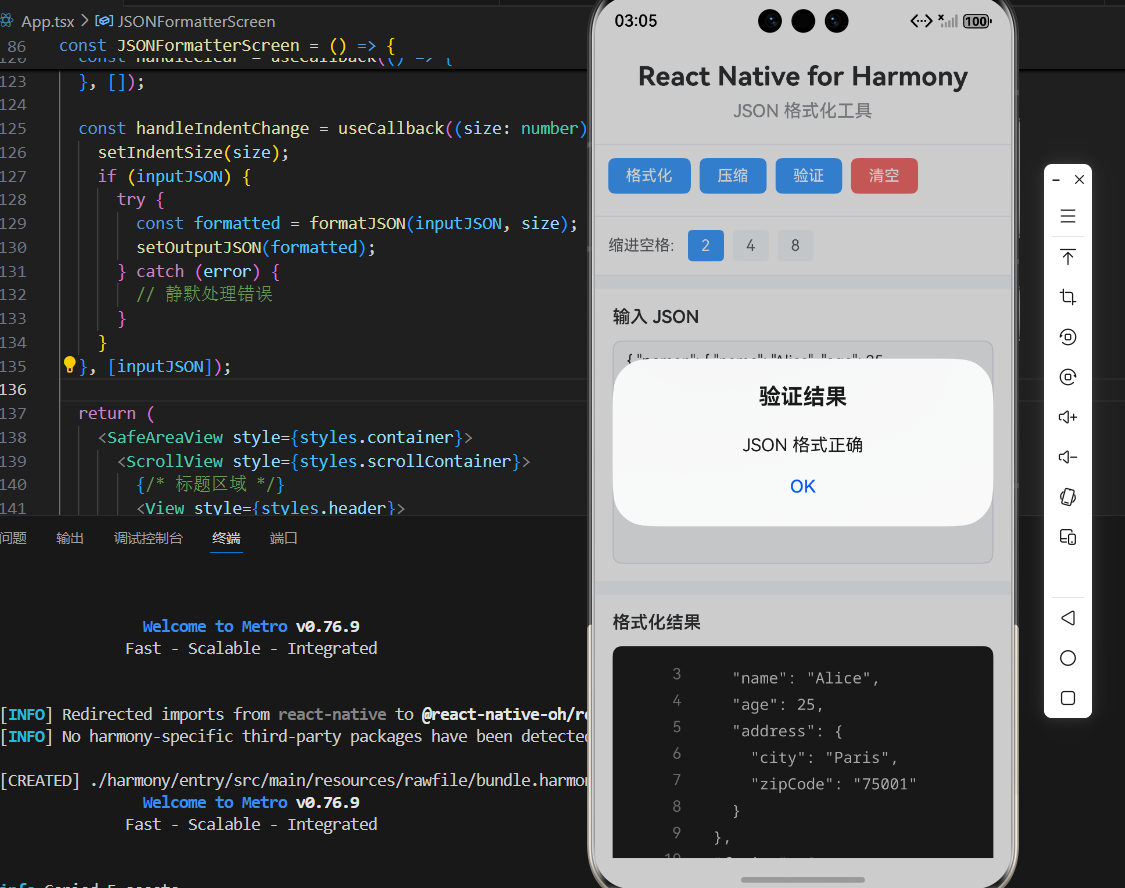Click the 格式化结果 output code area
Viewport: 1125px width, 888px height.
coord(802,752)
